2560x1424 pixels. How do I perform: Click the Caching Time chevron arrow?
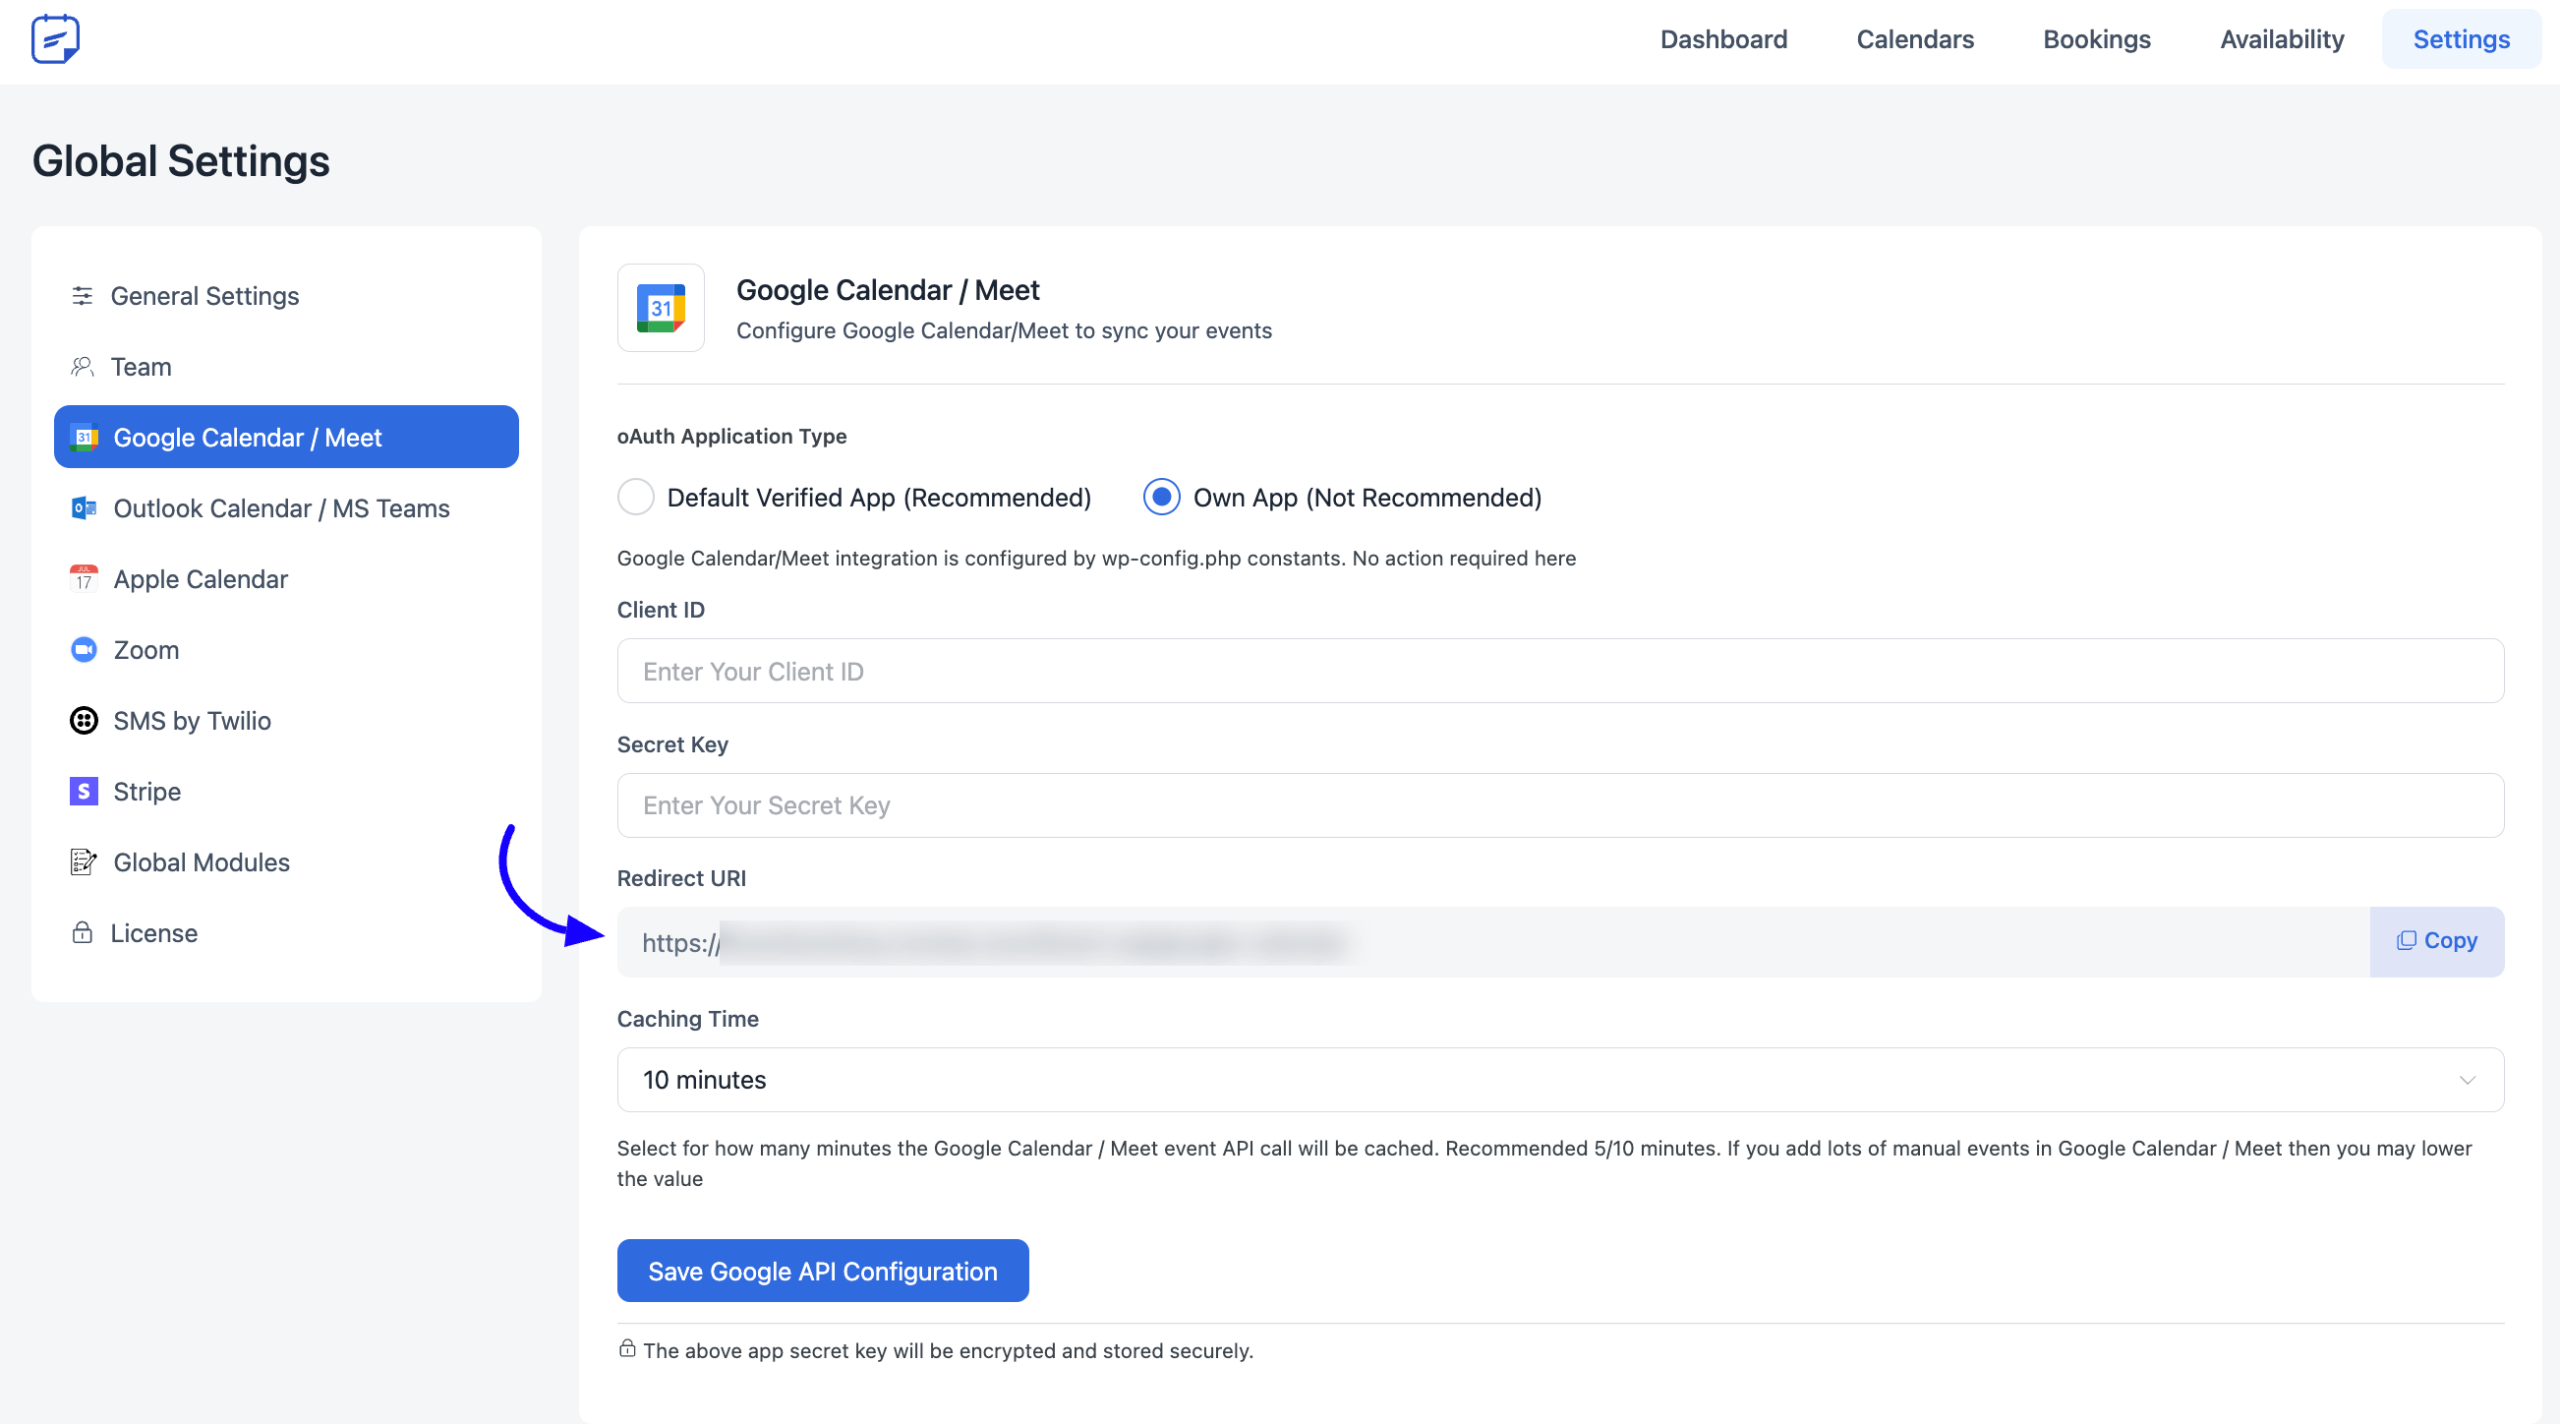(x=2467, y=1081)
